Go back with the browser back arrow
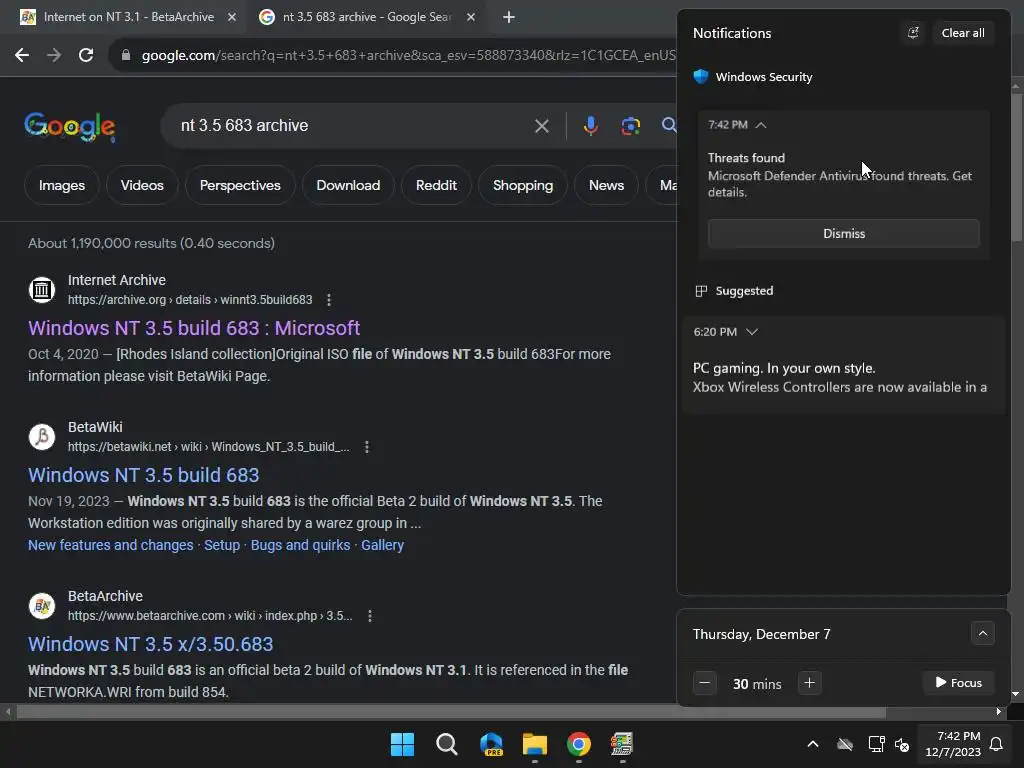 coord(22,56)
